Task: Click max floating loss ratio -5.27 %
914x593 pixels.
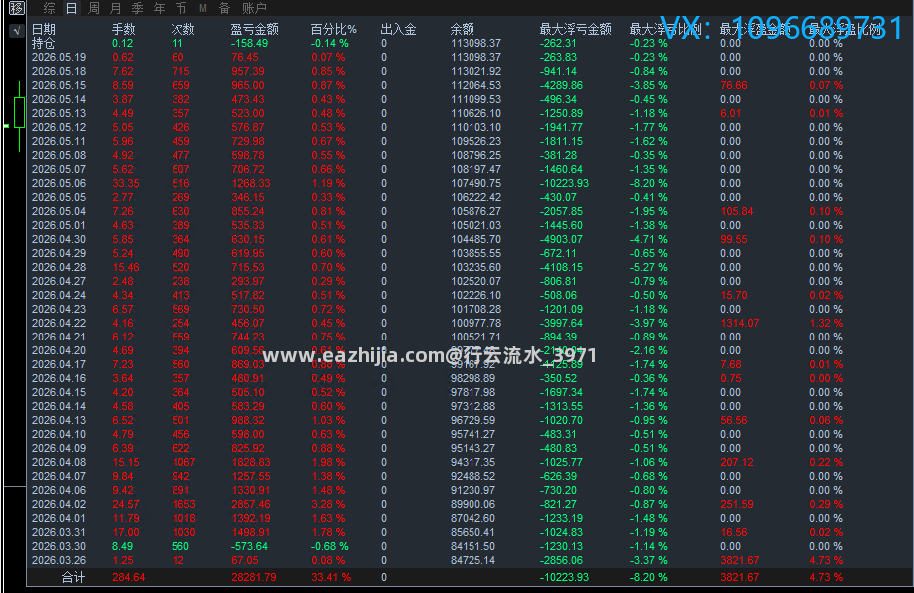Action: point(649,267)
